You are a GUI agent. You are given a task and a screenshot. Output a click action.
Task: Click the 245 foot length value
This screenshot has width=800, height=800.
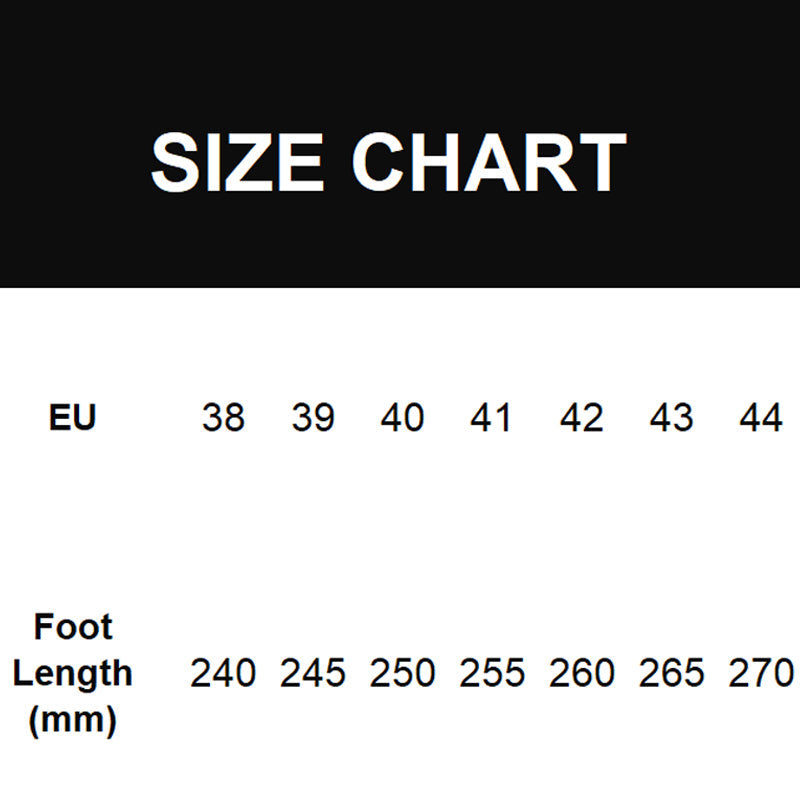313,673
